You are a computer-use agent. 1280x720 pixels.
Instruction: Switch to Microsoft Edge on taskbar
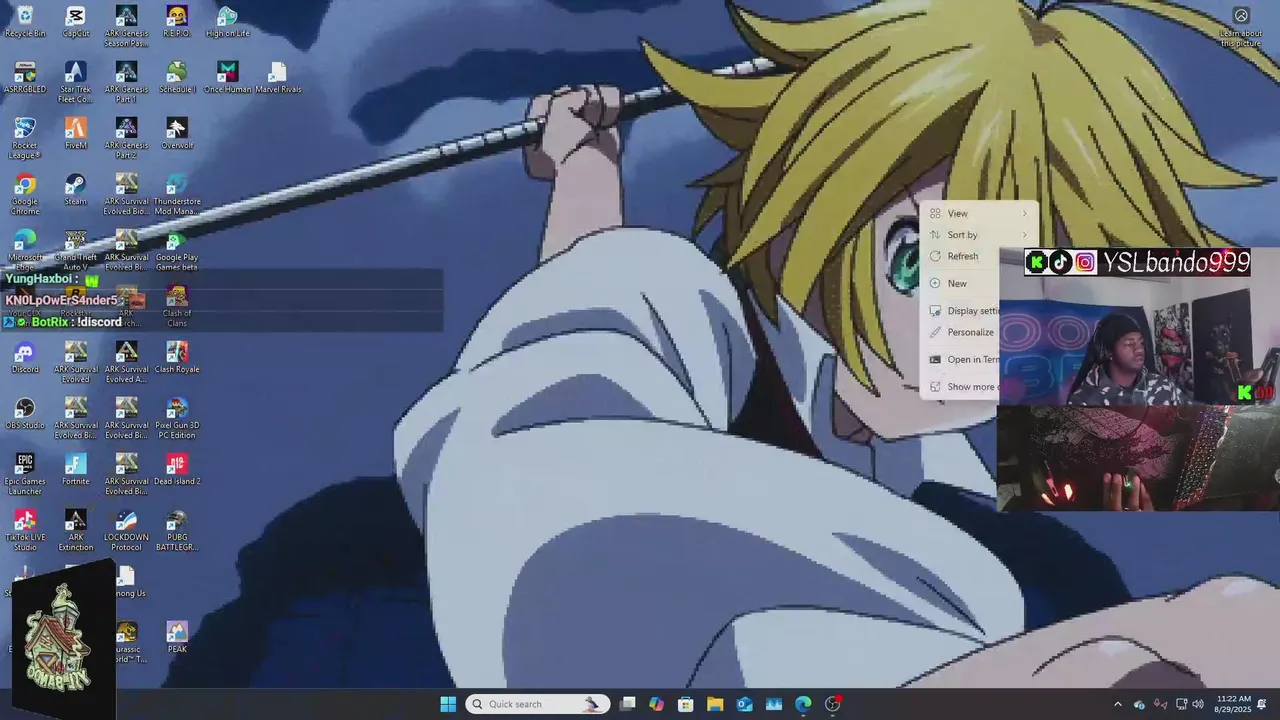(x=803, y=704)
